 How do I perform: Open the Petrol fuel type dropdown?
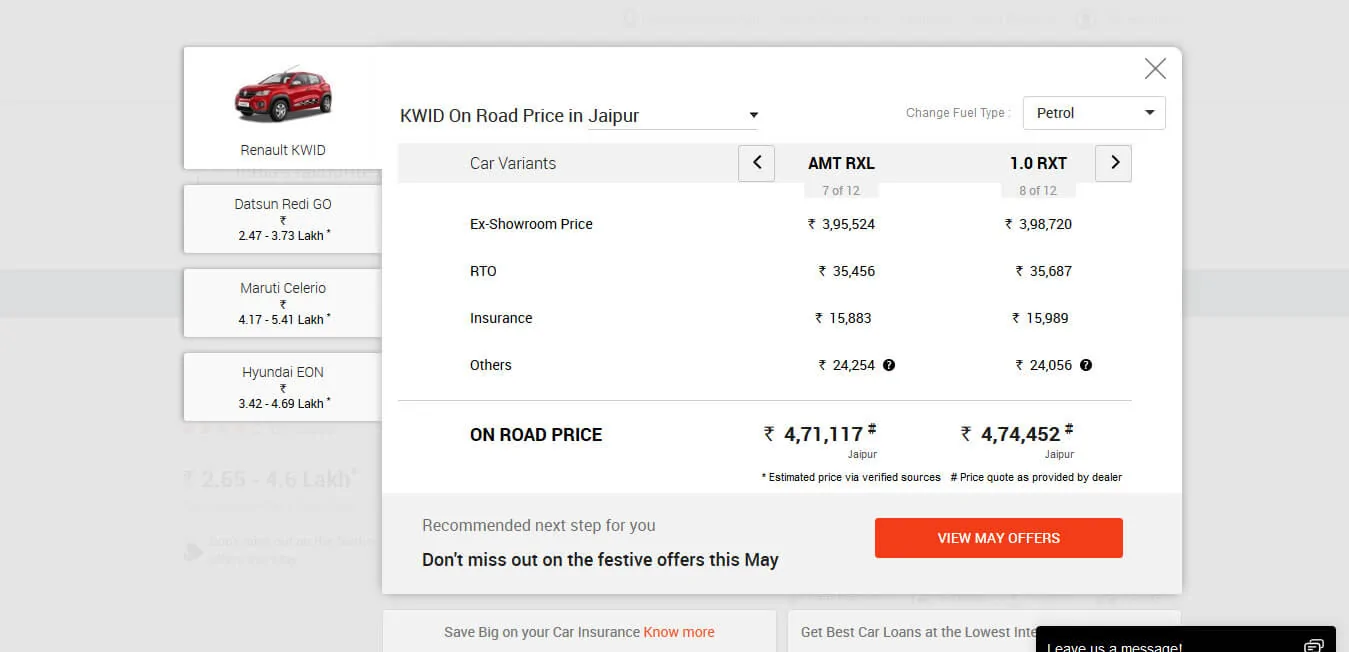point(1094,113)
